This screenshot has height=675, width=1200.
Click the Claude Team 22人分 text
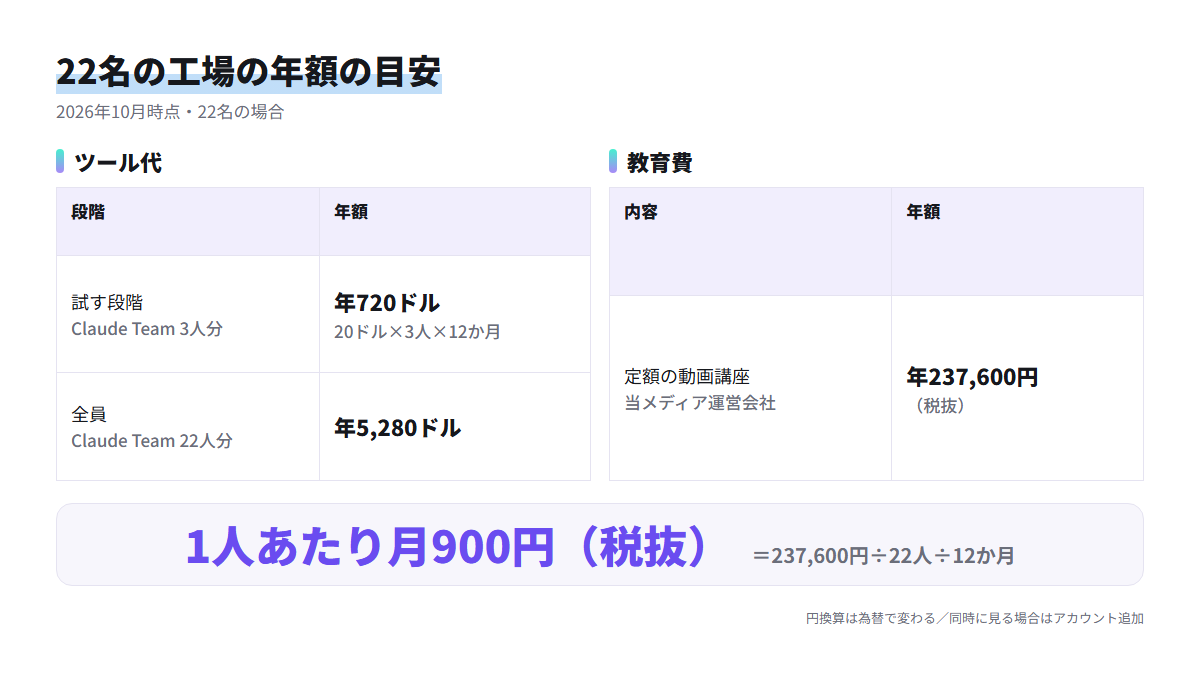pyautogui.click(x=152, y=440)
